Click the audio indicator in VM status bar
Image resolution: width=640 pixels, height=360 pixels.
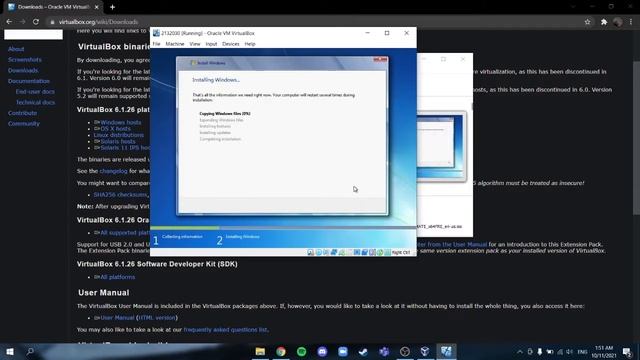coord(326,252)
